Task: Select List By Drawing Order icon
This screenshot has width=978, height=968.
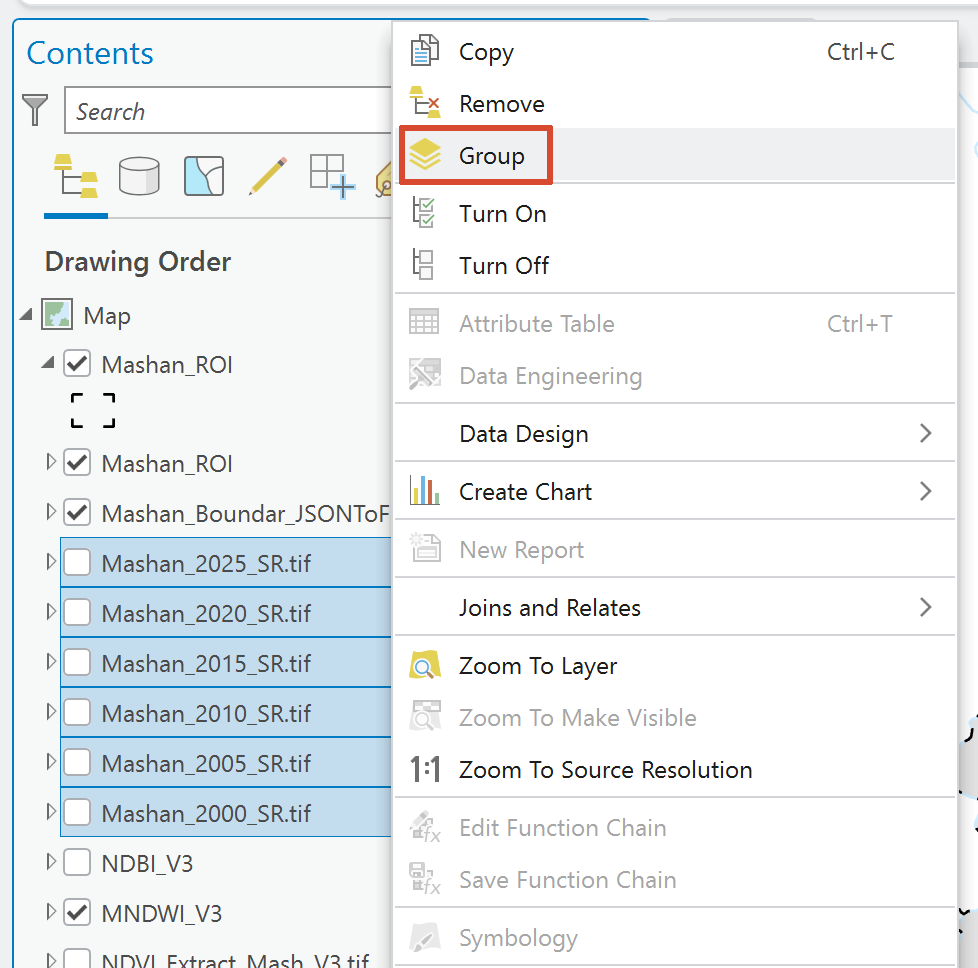Action: tap(75, 176)
